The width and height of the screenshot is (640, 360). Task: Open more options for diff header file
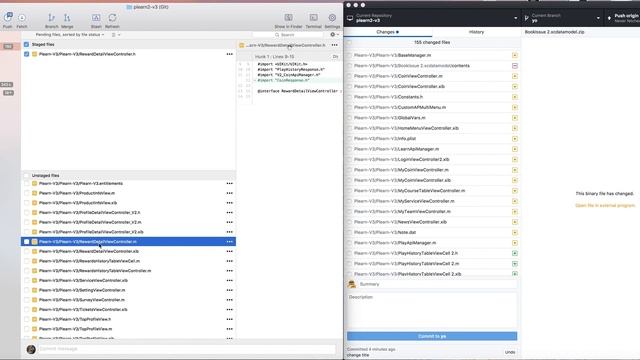(x=335, y=45)
